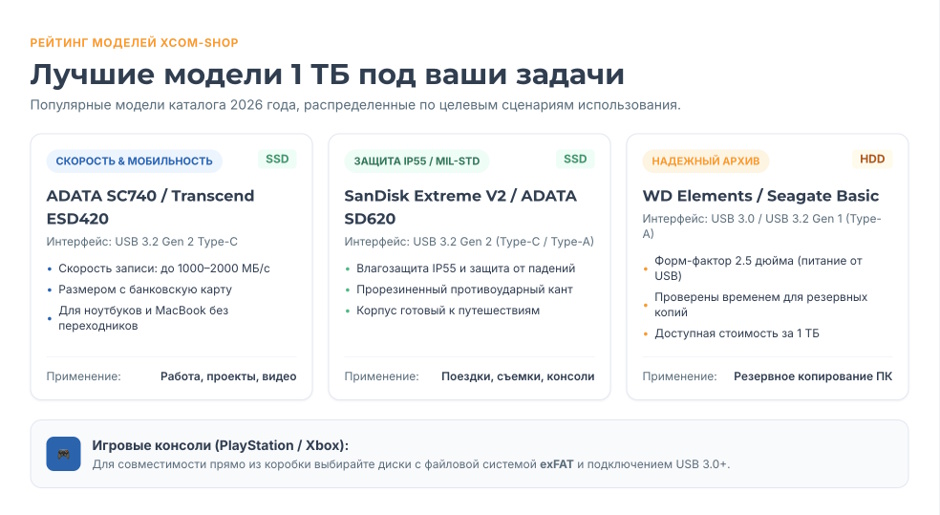The height and width of the screenshot is (515, 940).
Task: Click 'Влагозащита IP55 и защита от падений' bullet
Action: click(466, 269)
